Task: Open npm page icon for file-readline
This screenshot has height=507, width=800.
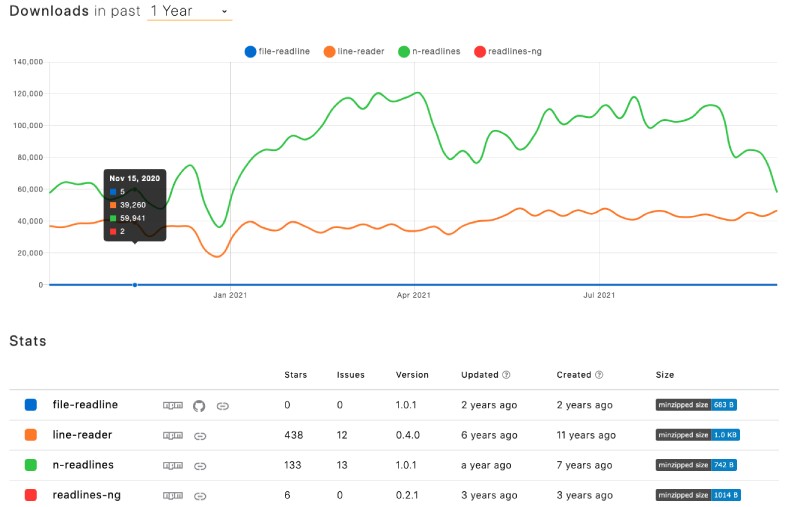Action: pos(173,405)
